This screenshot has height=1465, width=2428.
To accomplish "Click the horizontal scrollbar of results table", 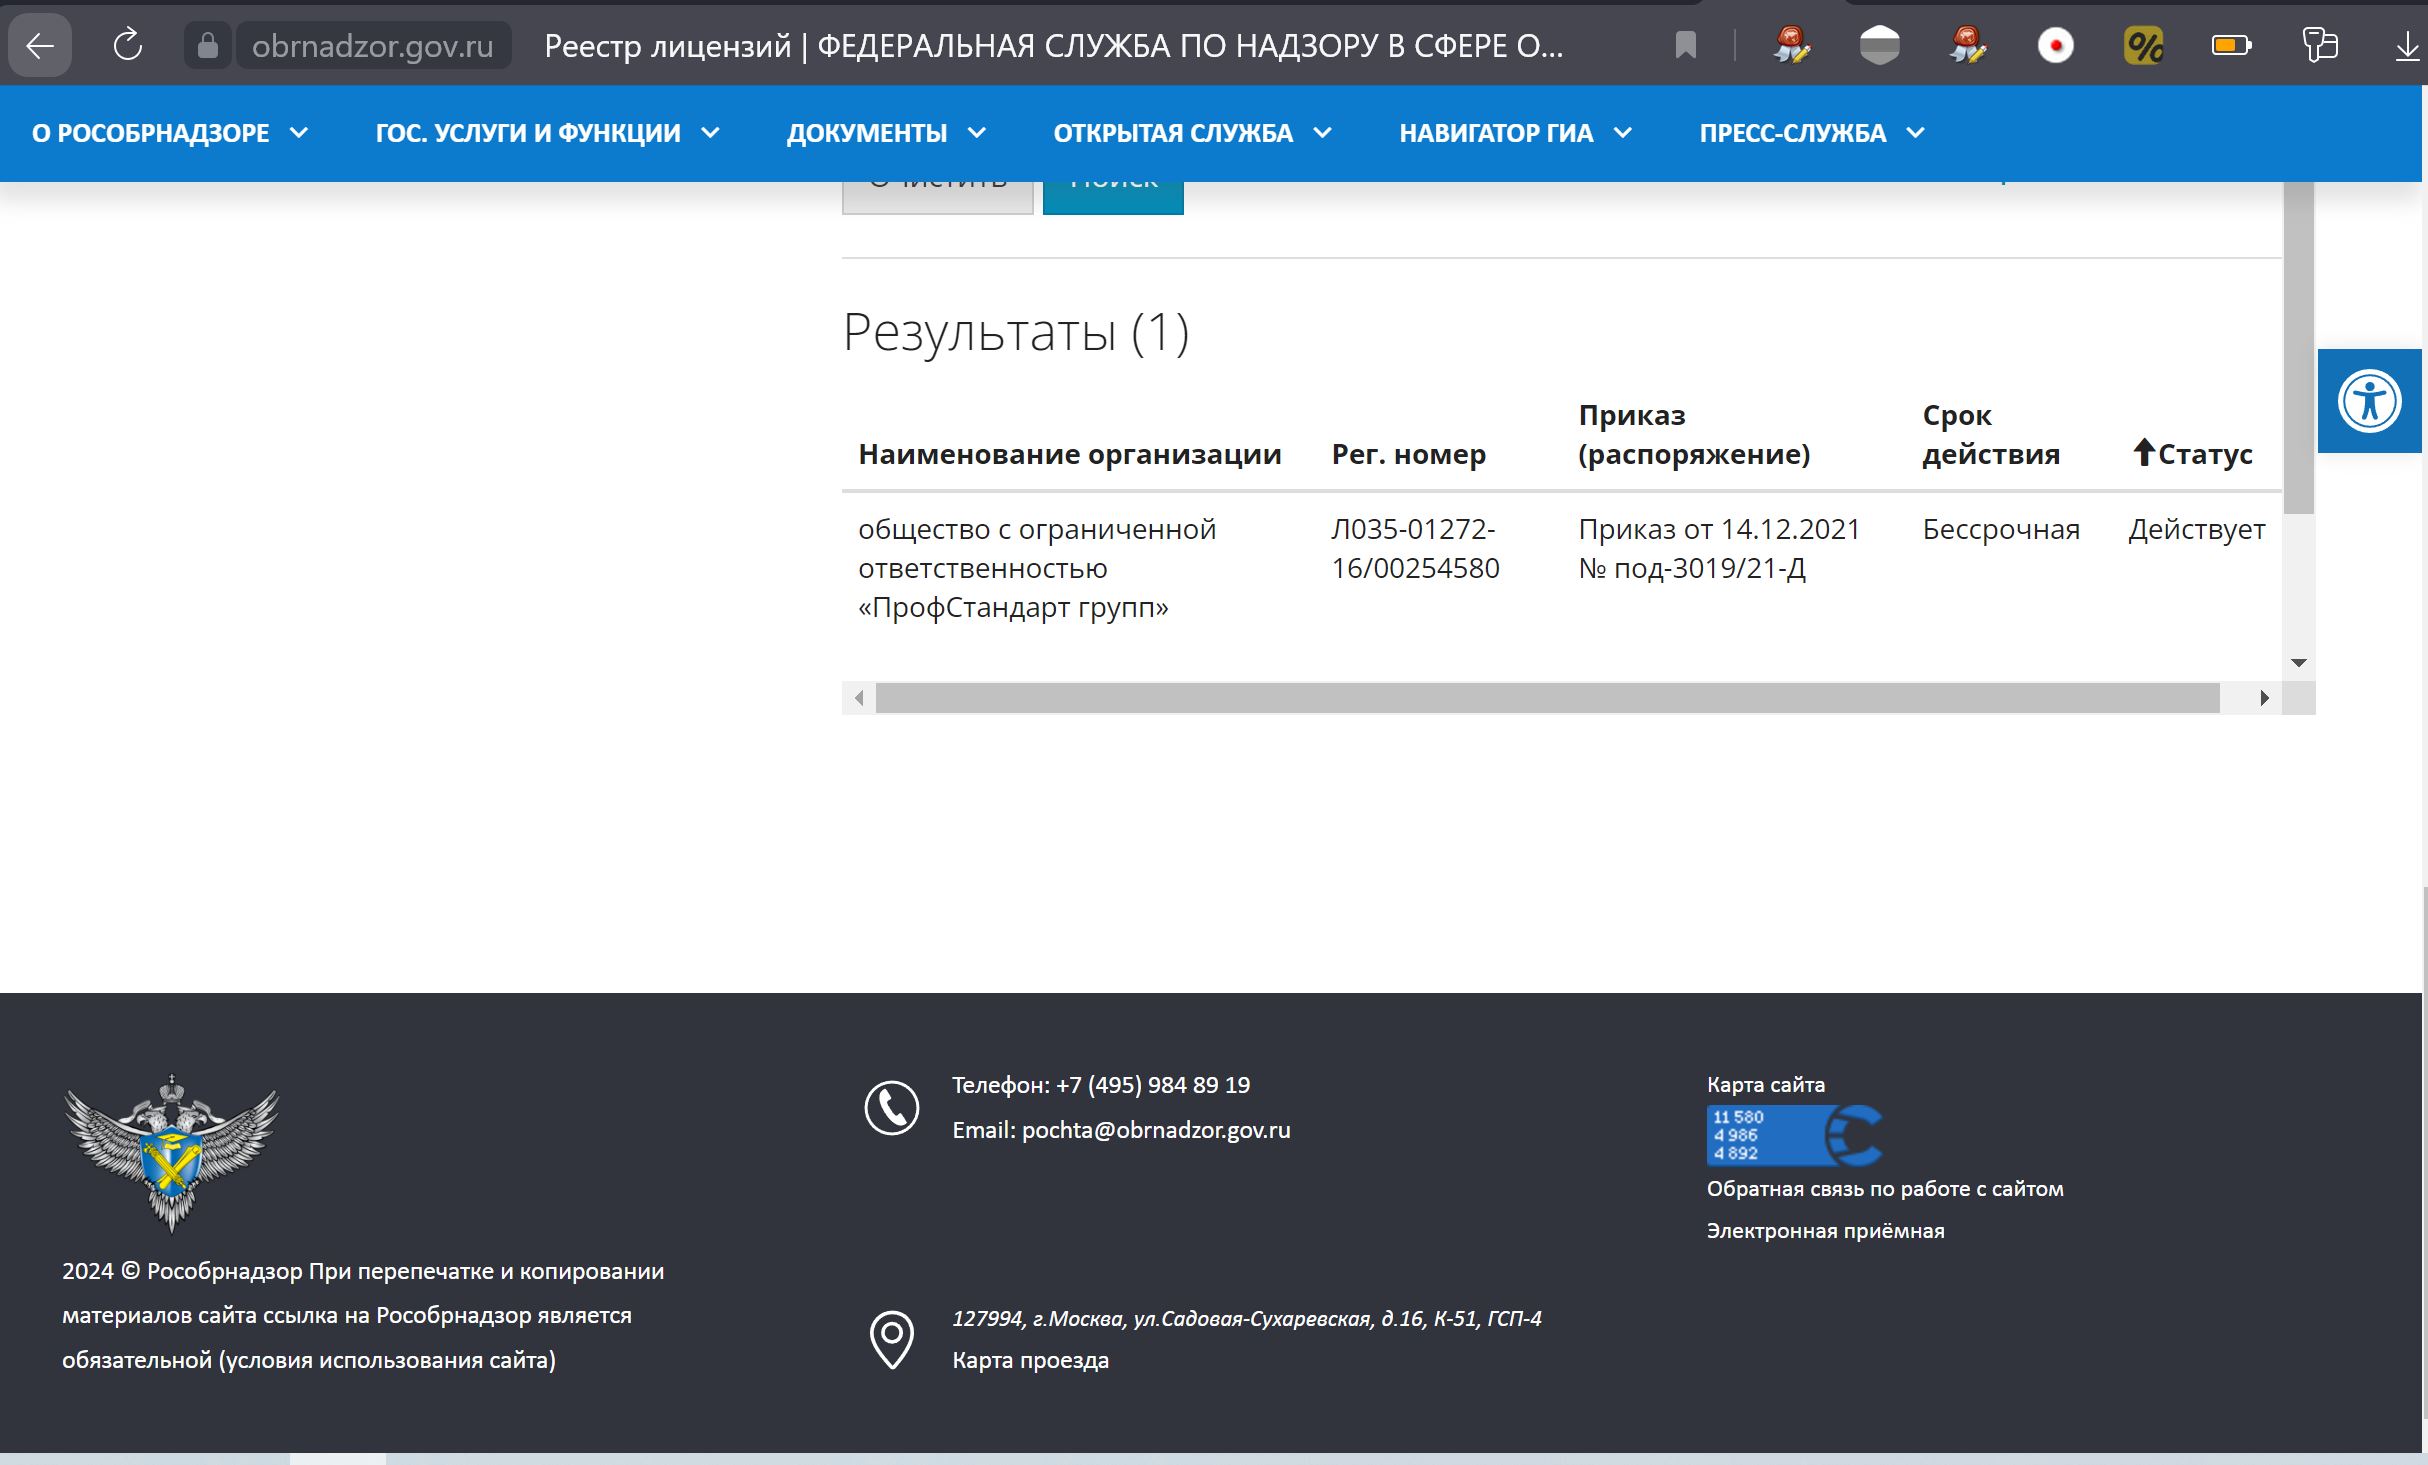I will pyautogui.click(x=1546, y=698).
